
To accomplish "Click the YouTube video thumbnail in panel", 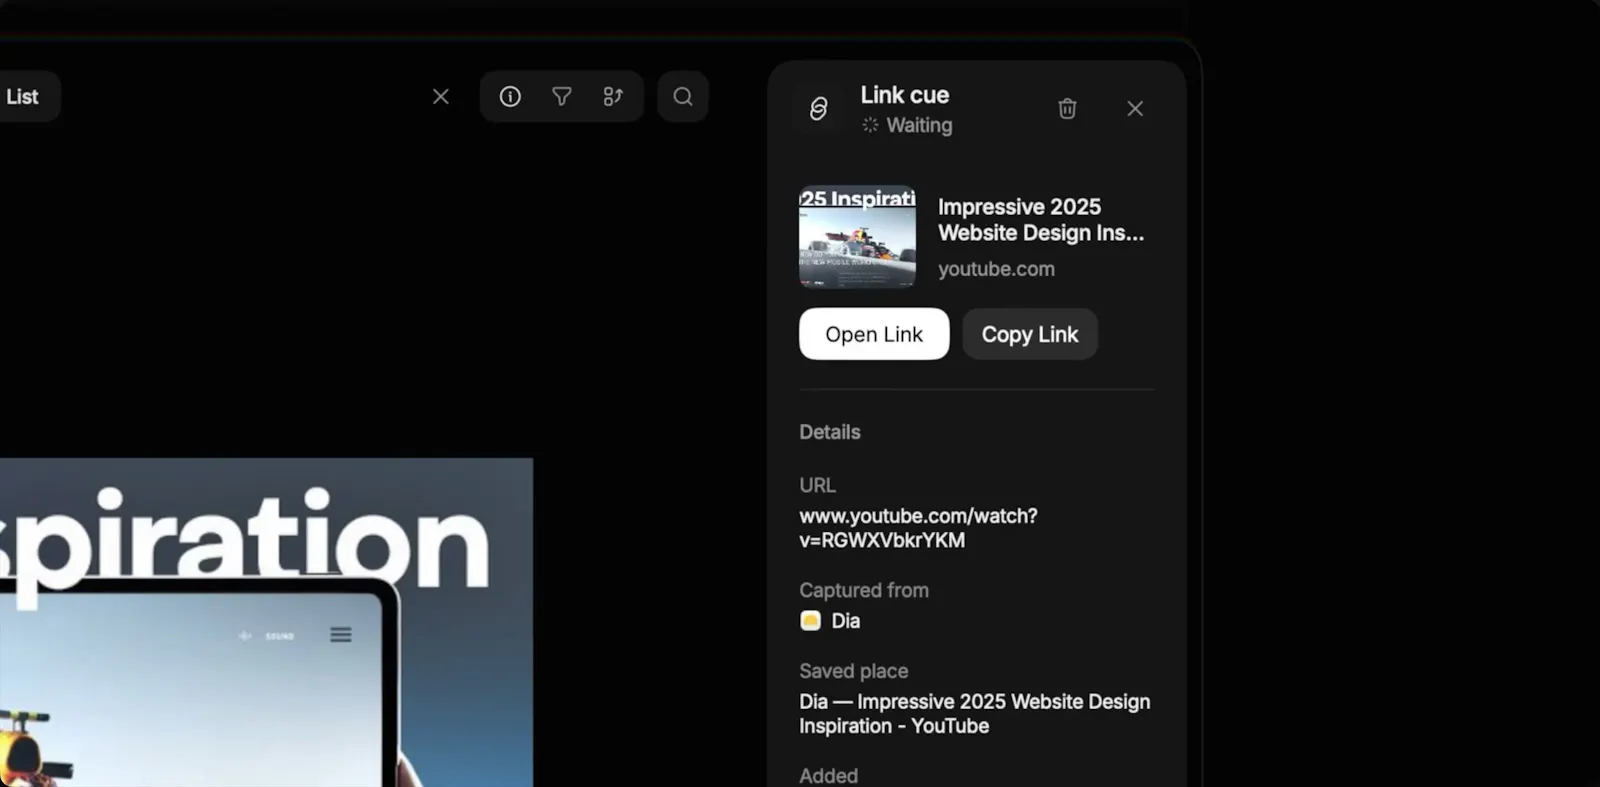I will coord(857,237).
